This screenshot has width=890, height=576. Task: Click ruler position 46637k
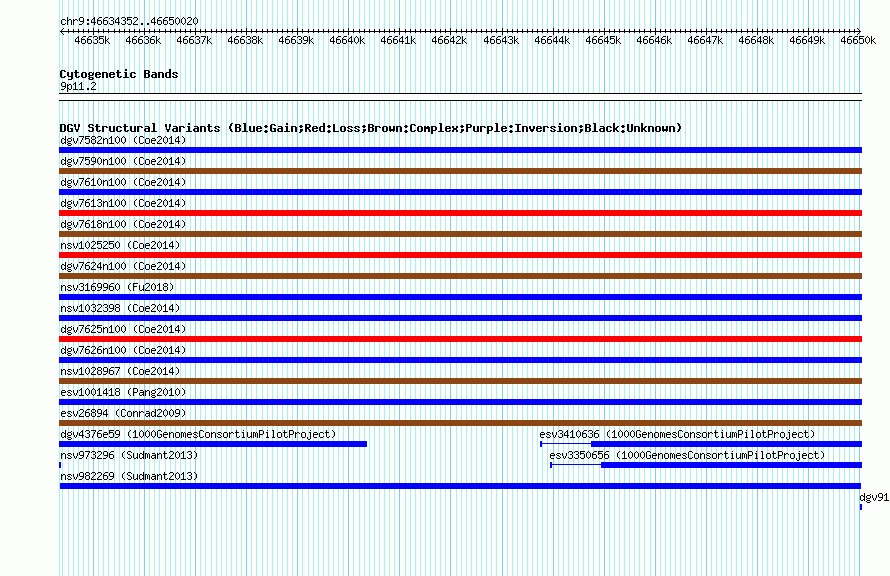[194, 40]
